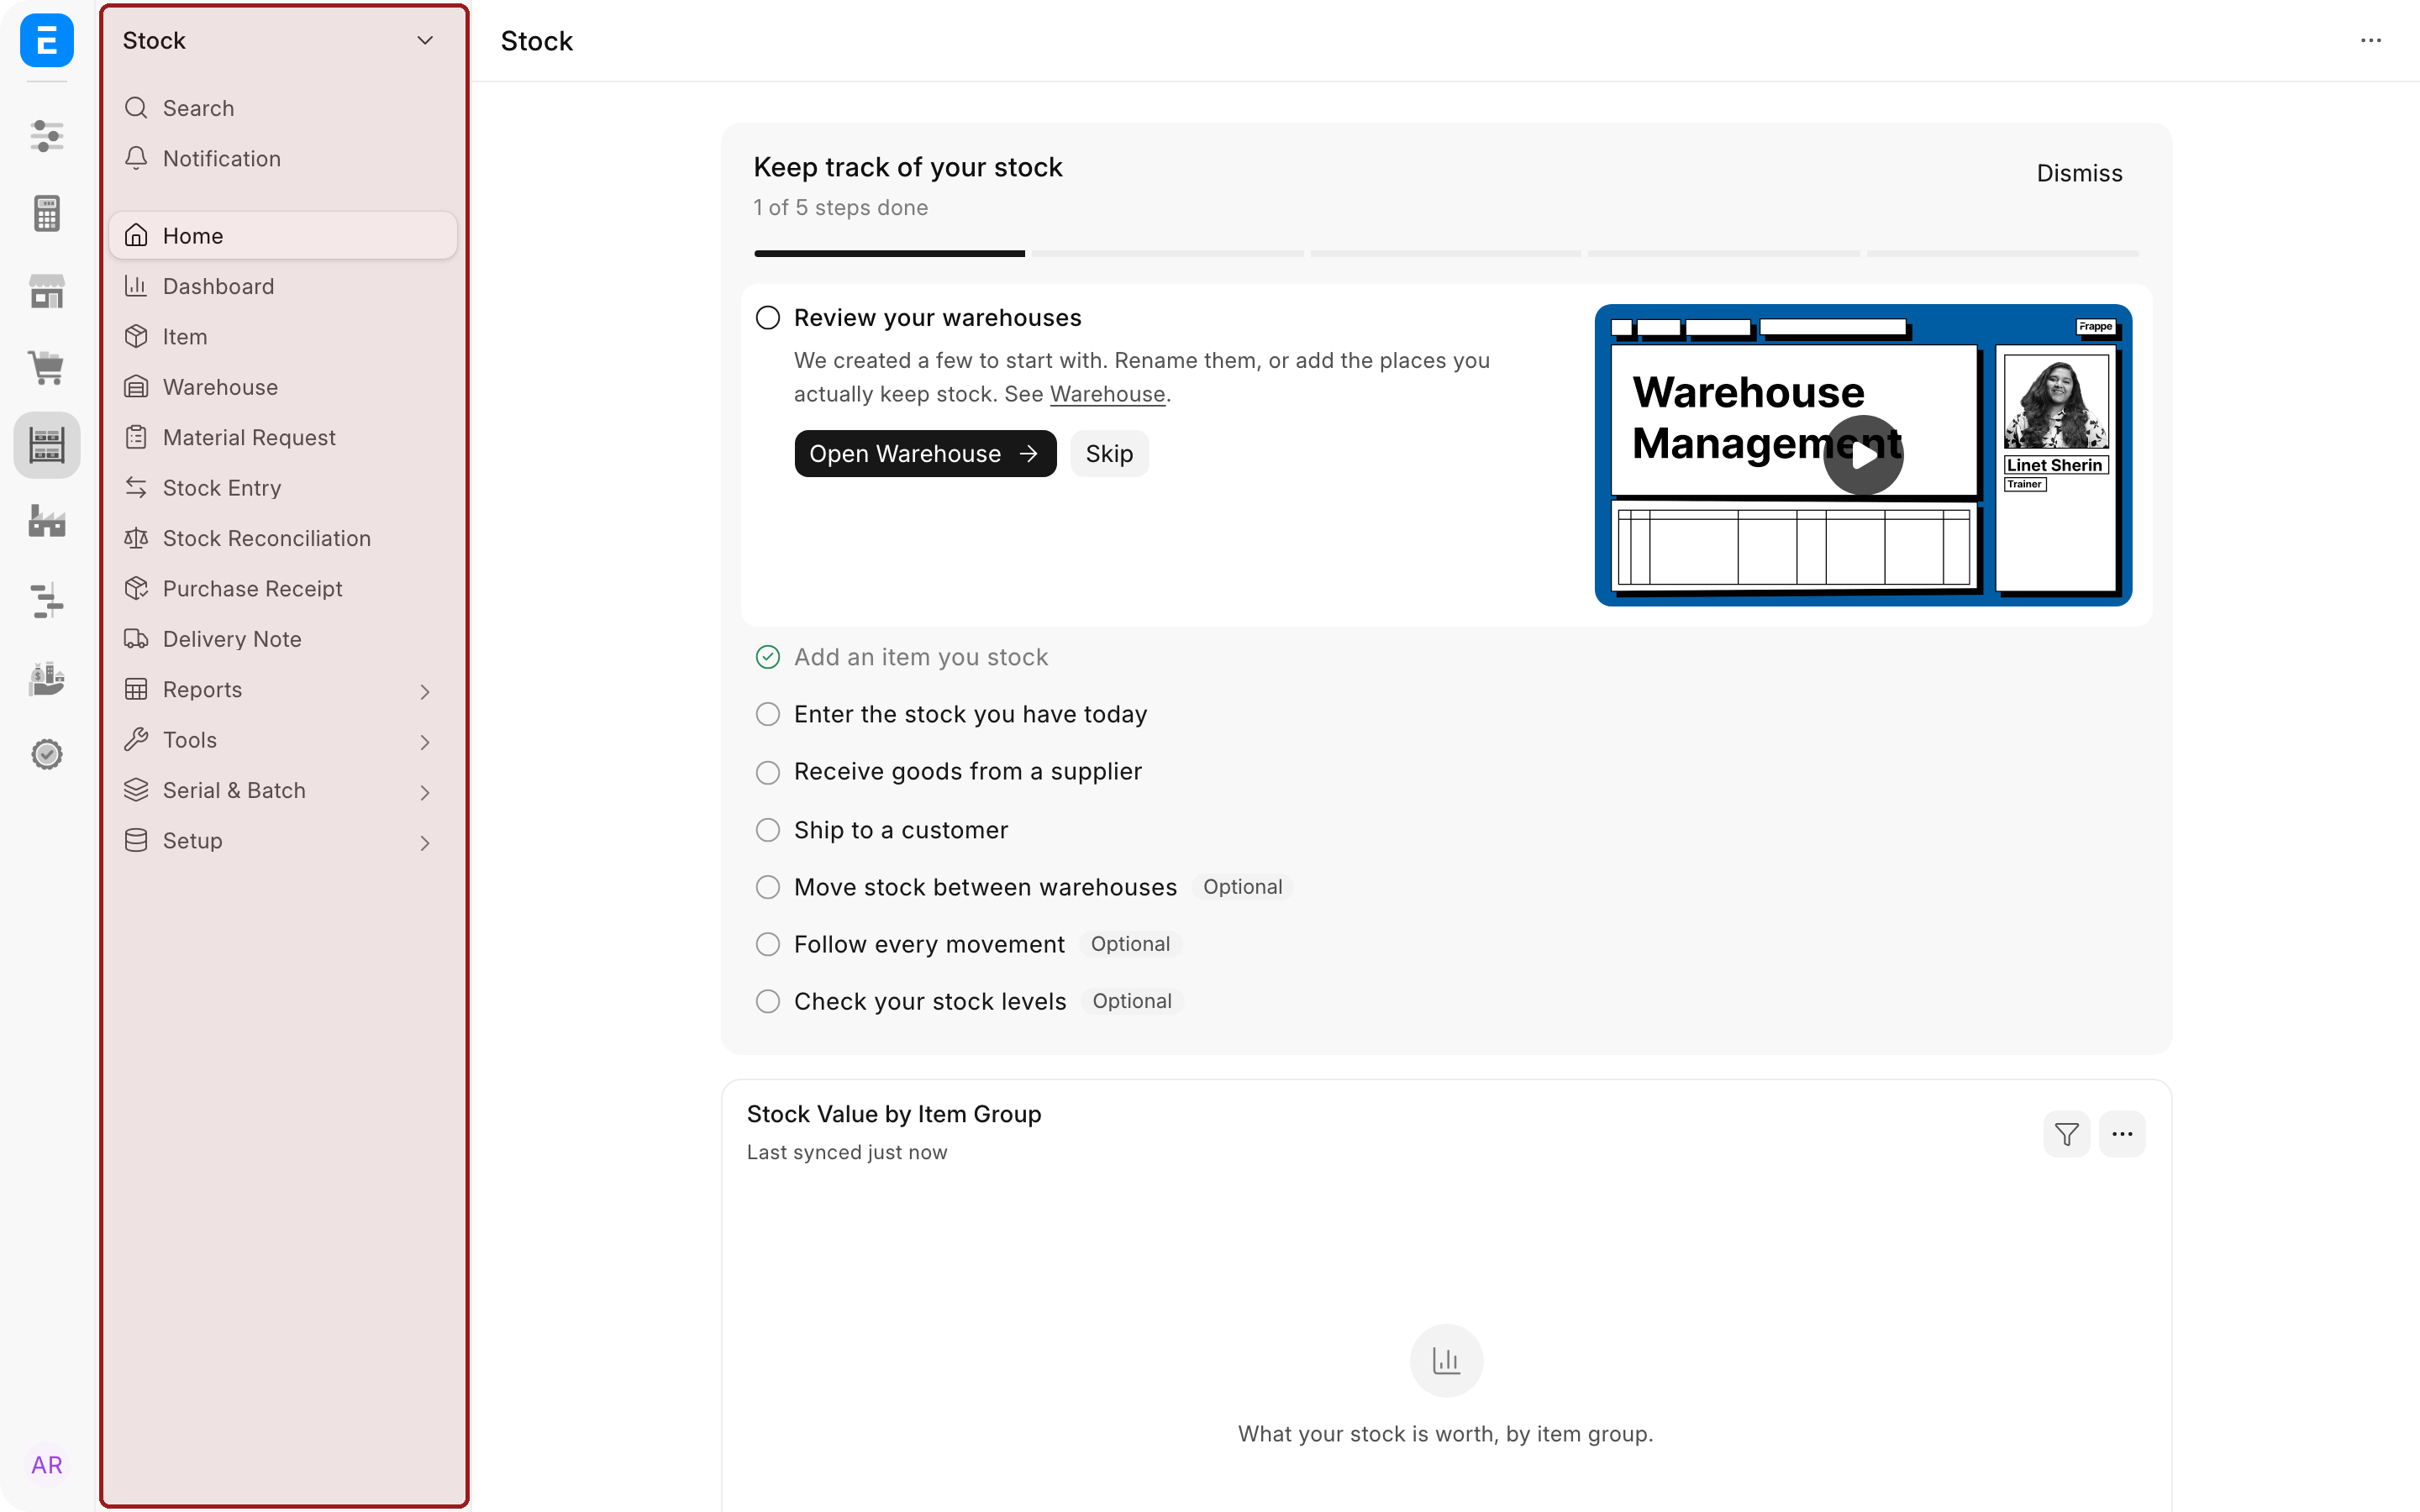Viewport: 2420px width, 1512px height.
Task: Open the AR user avatar
Action: (47, 1465)
